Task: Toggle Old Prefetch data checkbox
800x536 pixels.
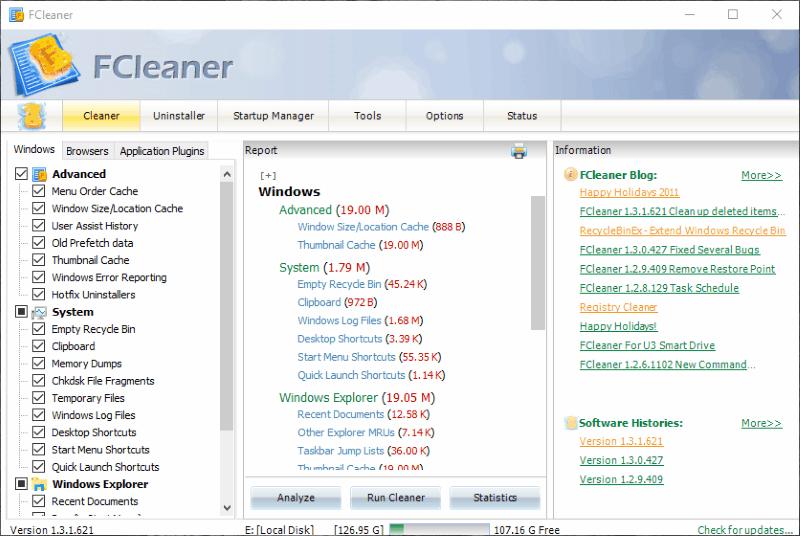Action: (x=38, y=243)
